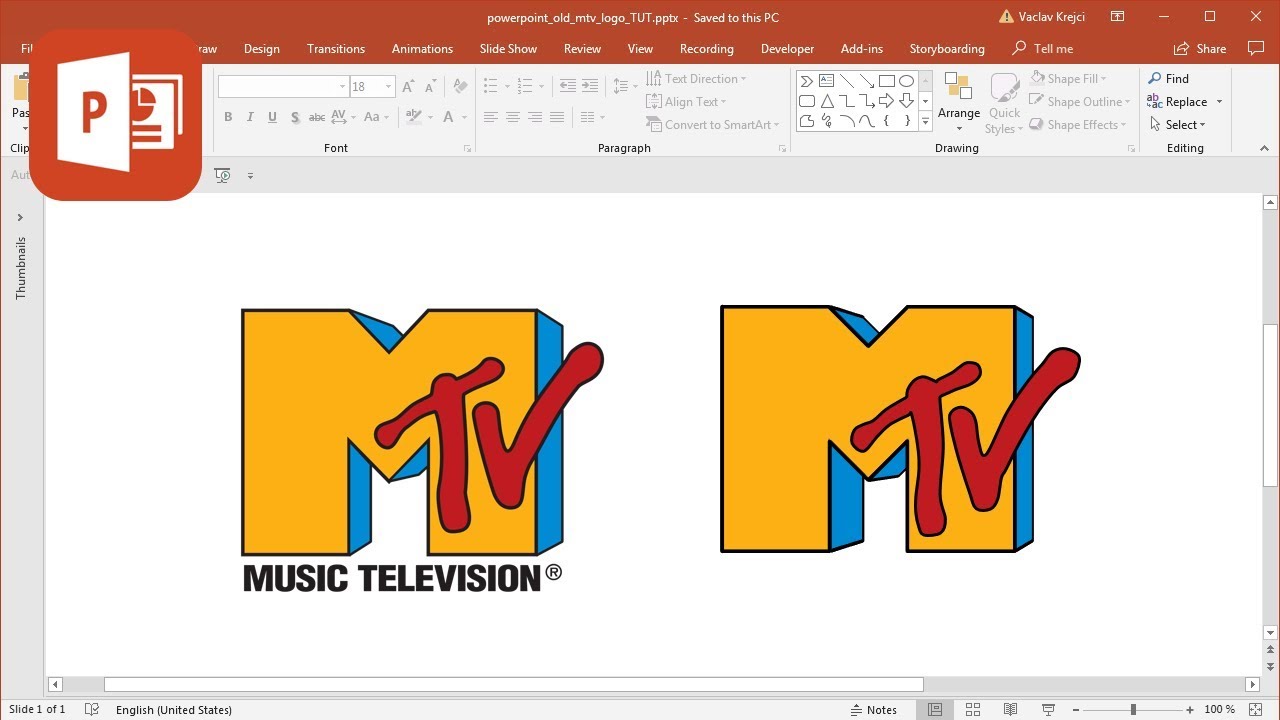Select the Isosceles Triangle shape
The width and height of the screenshot is (1280, 720).
pyautogui.click(x=826, y=101)
